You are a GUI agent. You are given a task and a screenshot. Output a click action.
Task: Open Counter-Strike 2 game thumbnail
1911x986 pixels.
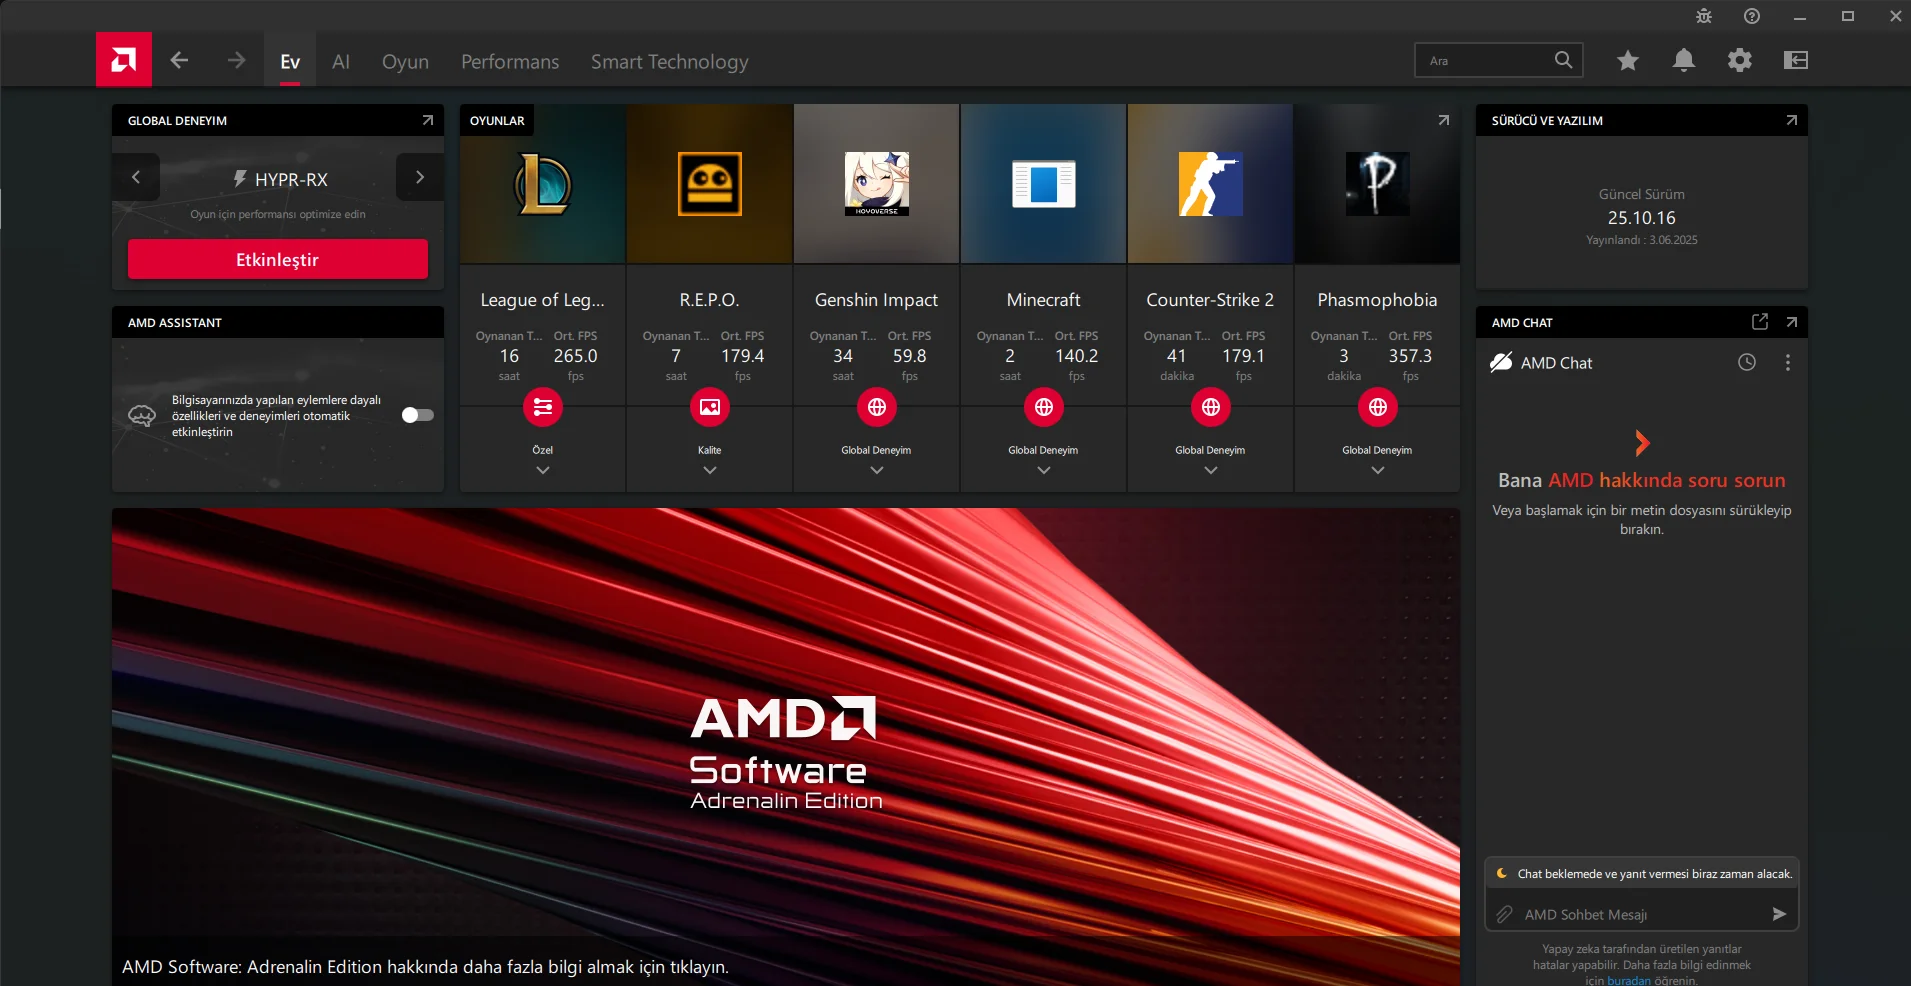(x=1211, y=184)
